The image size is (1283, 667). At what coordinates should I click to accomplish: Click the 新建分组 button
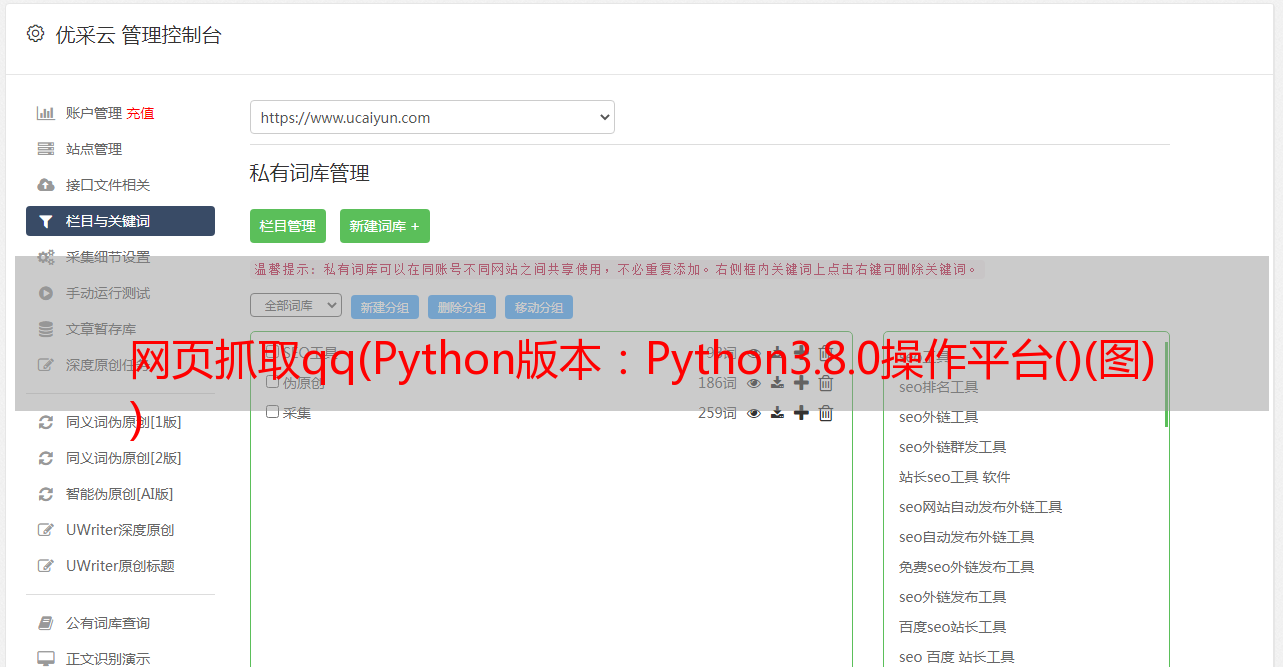pyautogui.click(x=385, y=307)
